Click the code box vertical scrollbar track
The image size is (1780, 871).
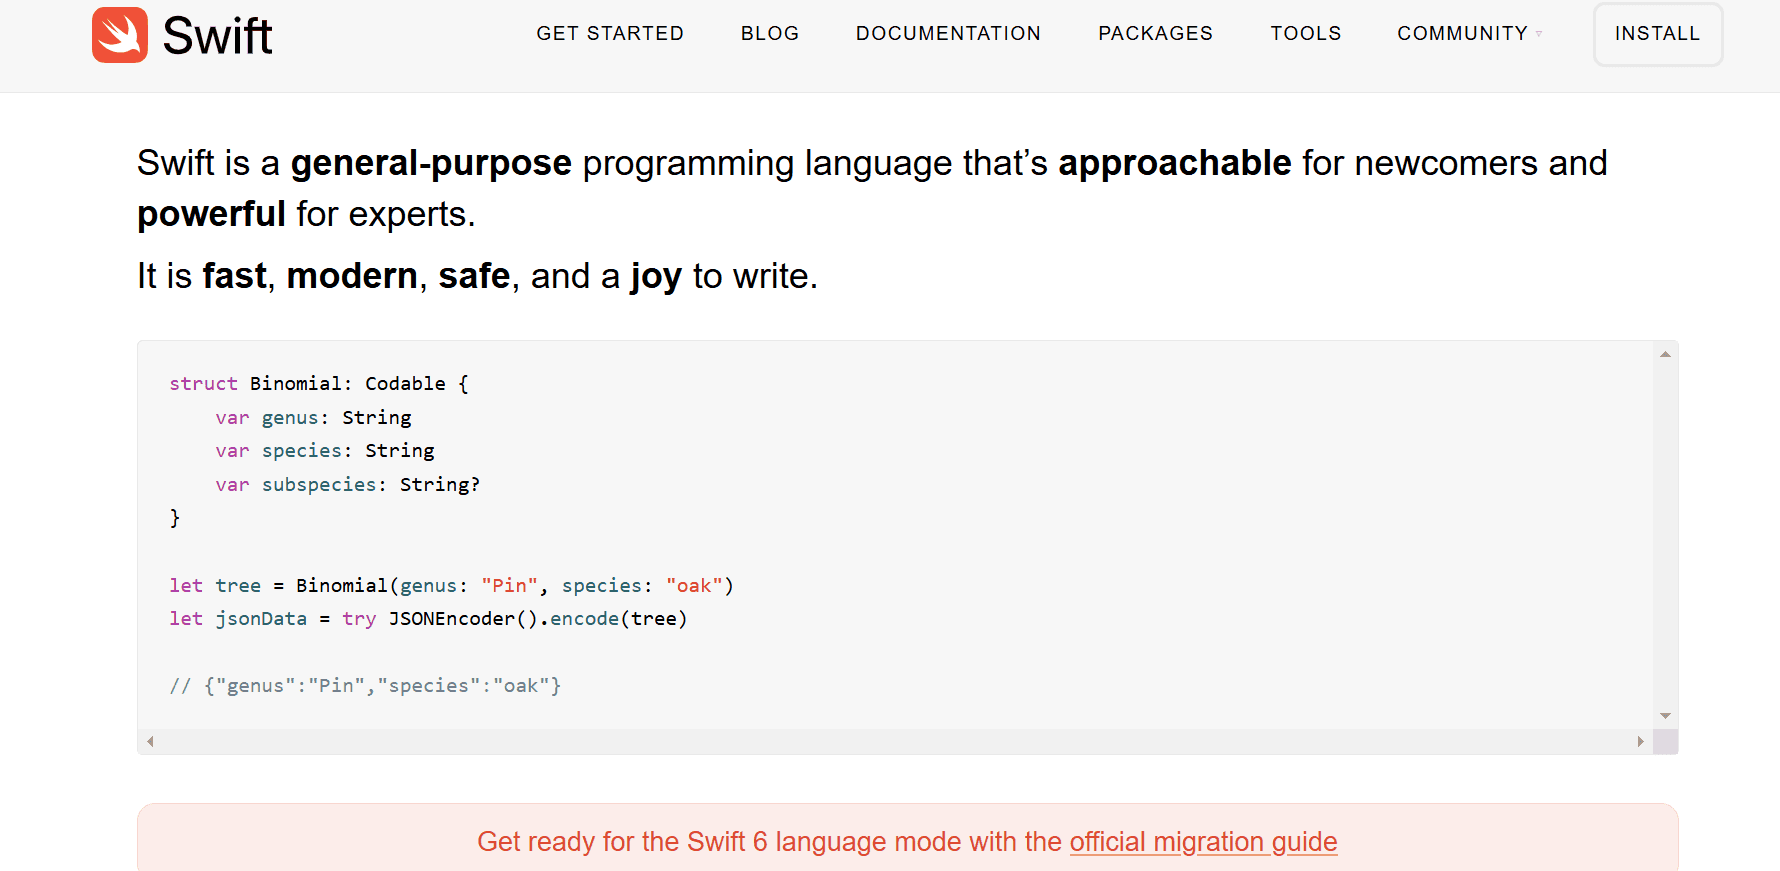[x=1665, y=535]
